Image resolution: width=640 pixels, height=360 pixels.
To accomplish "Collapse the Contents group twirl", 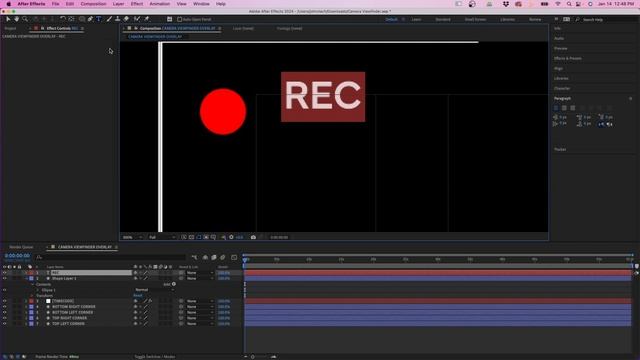I will pyautogui.click(x=32, y=284).
